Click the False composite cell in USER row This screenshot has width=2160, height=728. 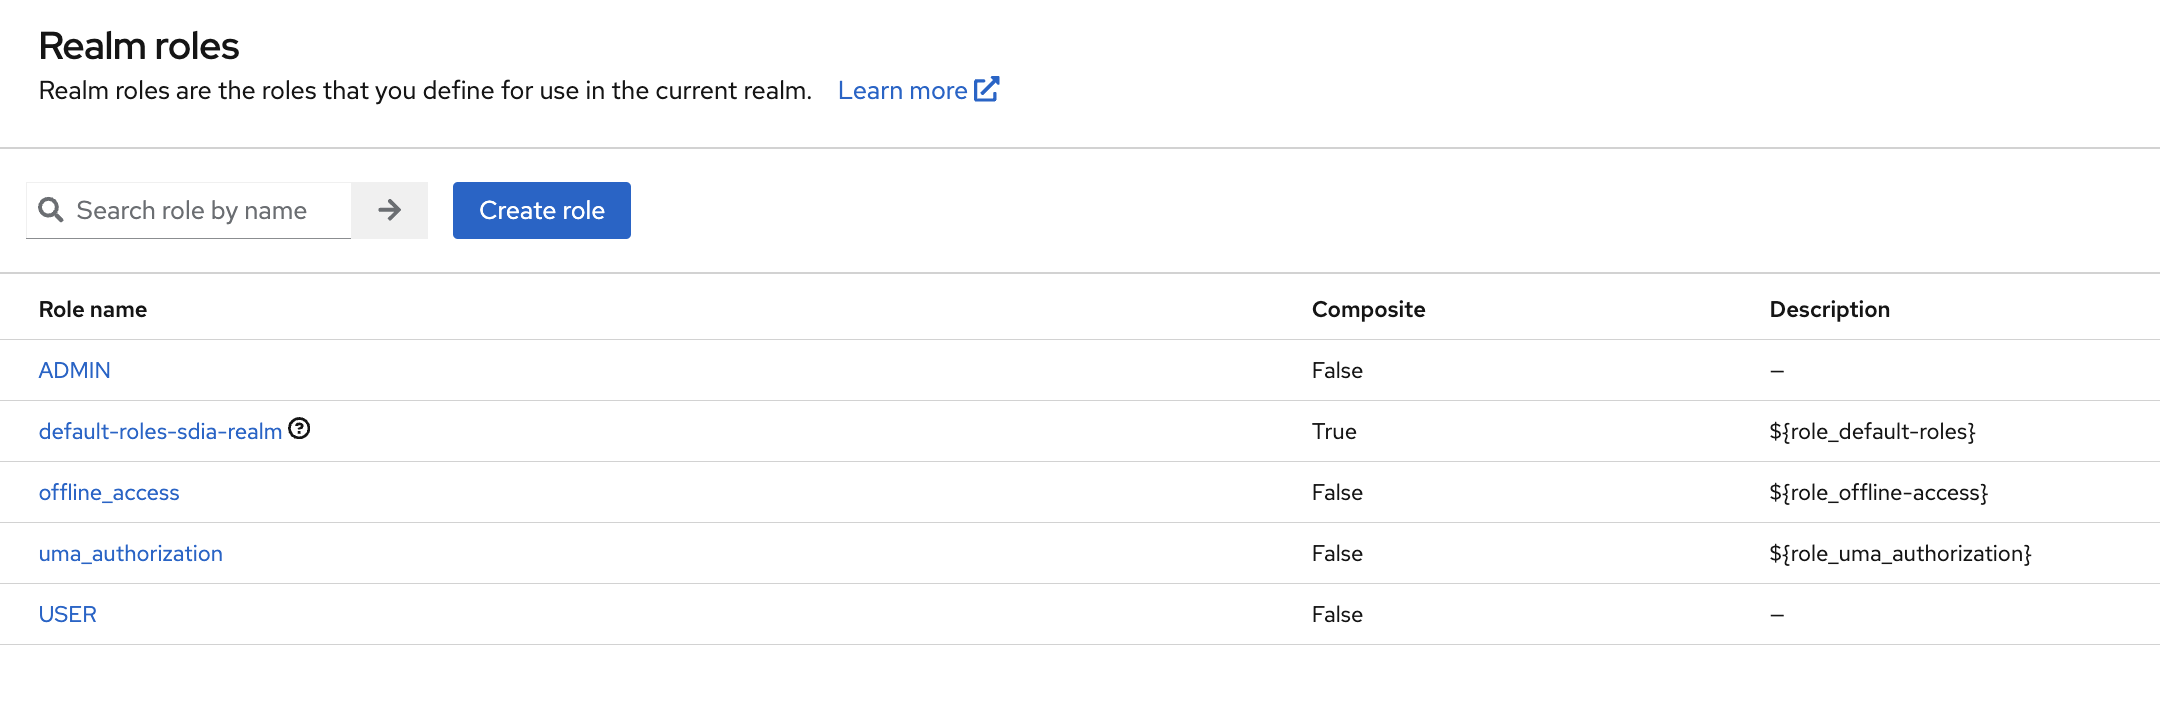1337,614
